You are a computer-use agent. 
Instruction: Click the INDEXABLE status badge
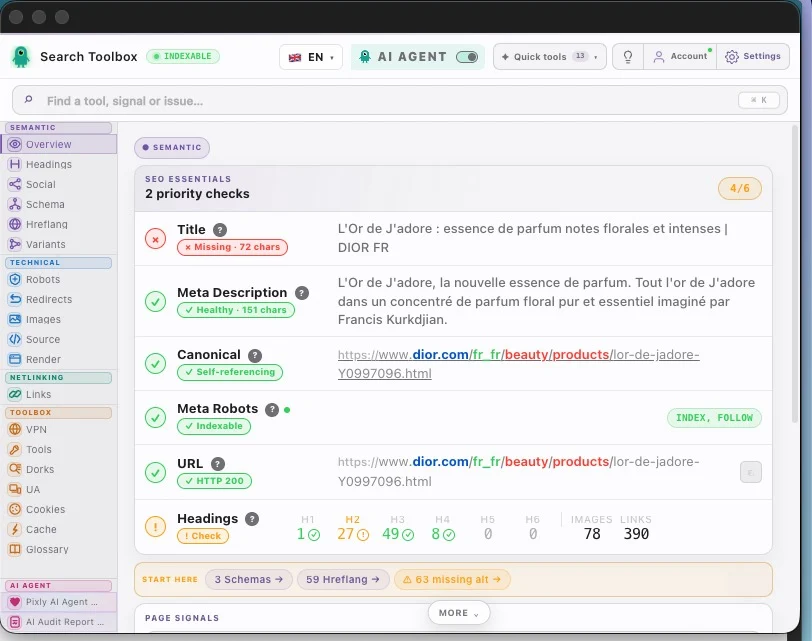(x=183, y=56)
